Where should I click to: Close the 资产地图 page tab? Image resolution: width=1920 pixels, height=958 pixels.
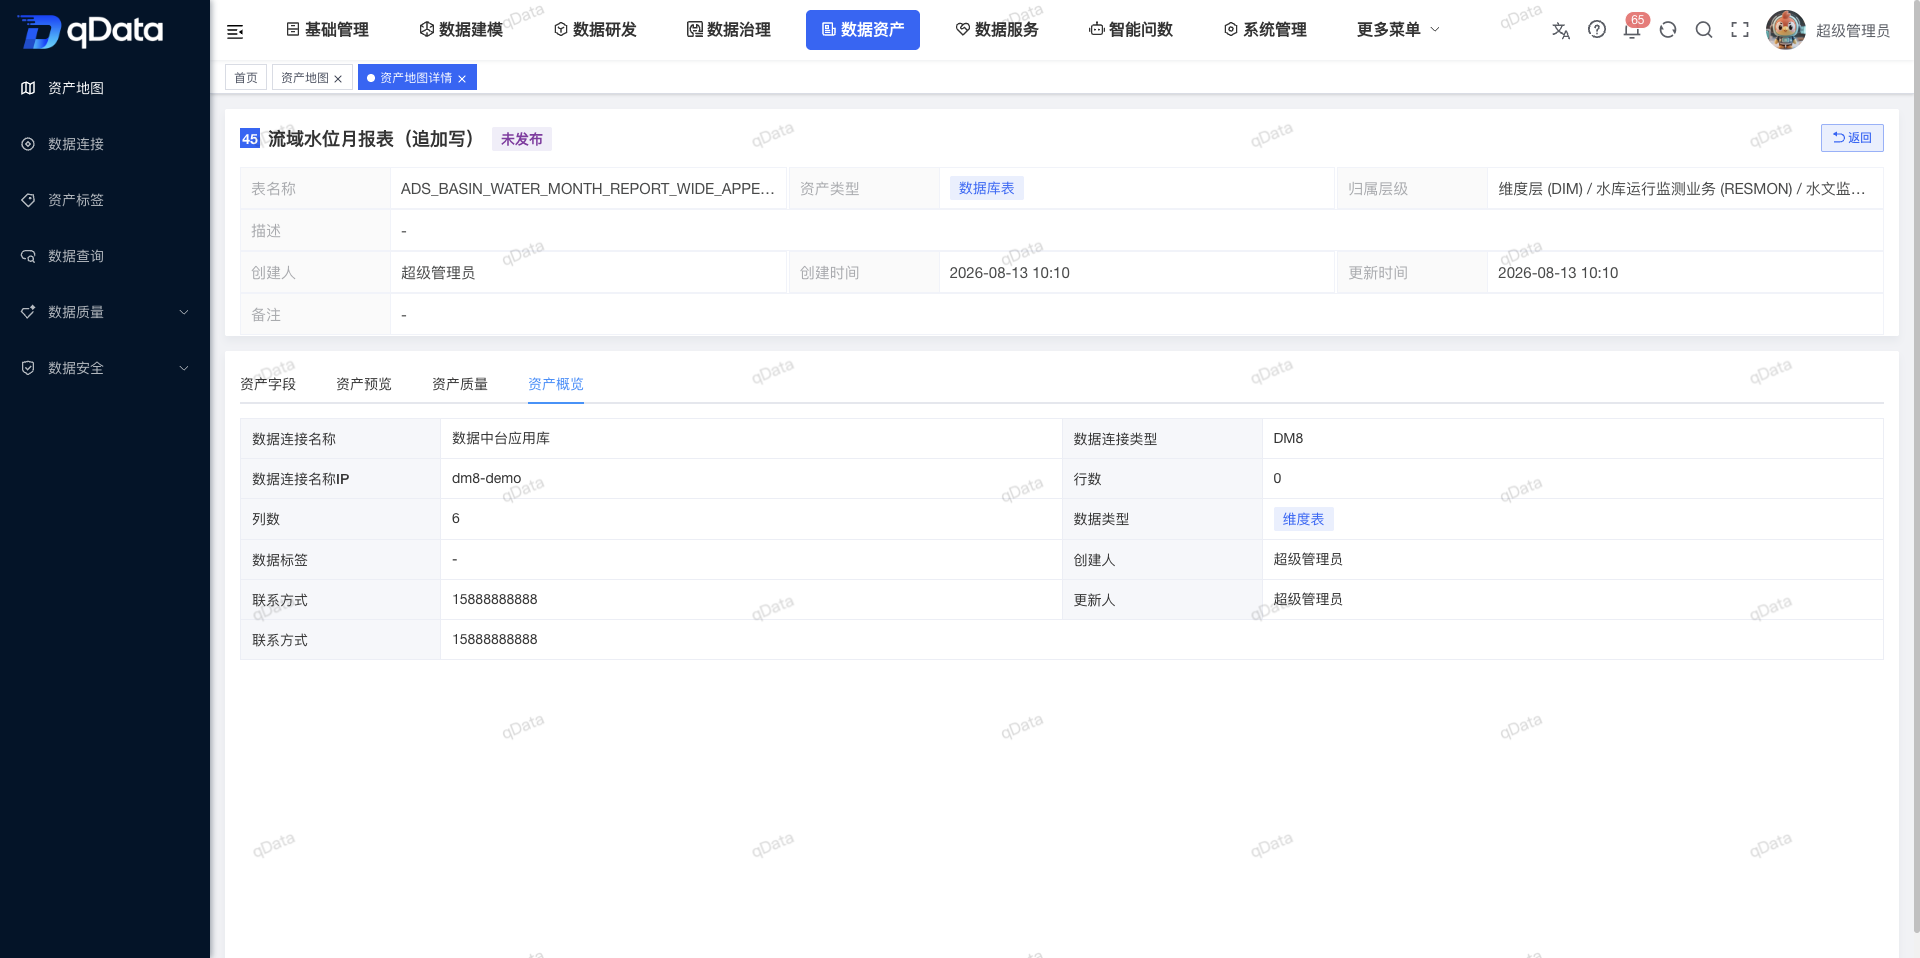click(338, 79)
